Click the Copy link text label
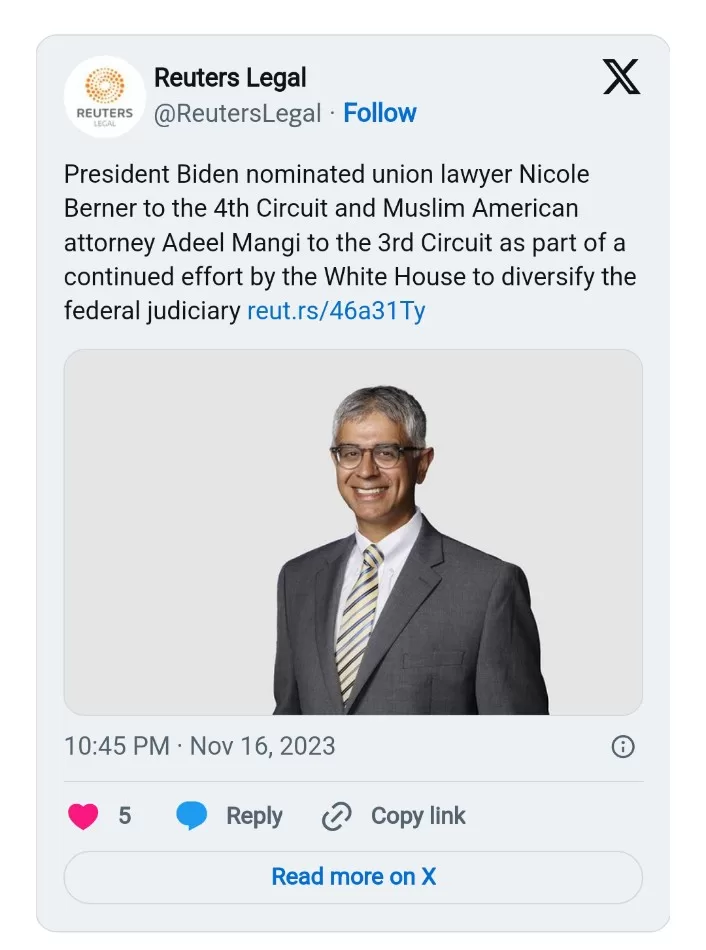The height and width of the screenshot is (950, 706). click(x=418, y=816)
